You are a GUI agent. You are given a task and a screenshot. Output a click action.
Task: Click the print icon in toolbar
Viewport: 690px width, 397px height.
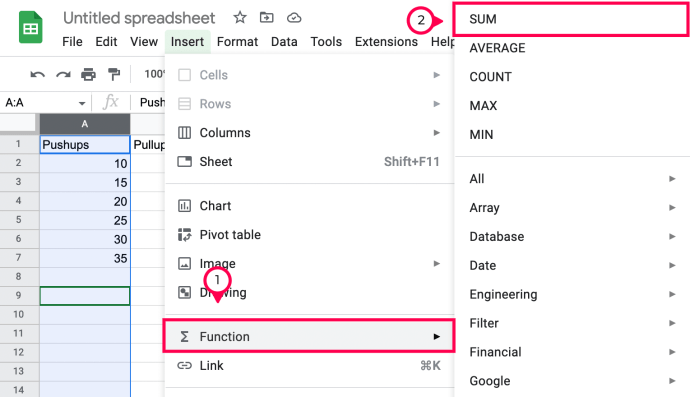point(88,74)
